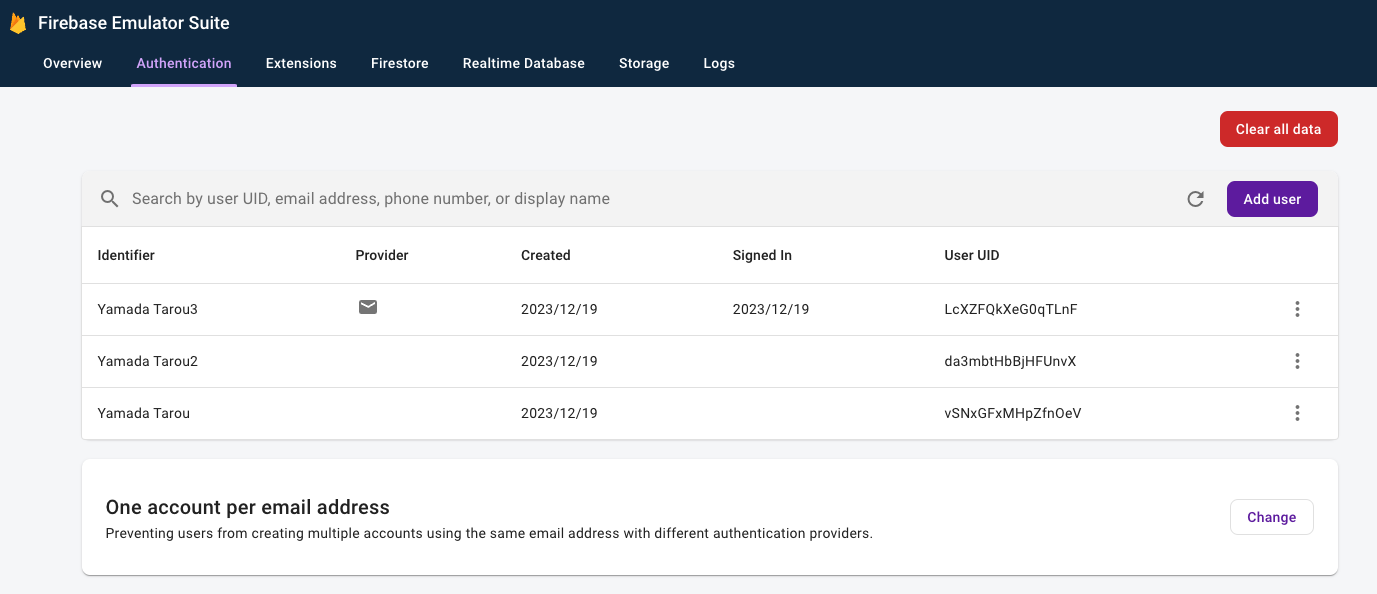Open the Firestore tab

(x=399, y=63)
